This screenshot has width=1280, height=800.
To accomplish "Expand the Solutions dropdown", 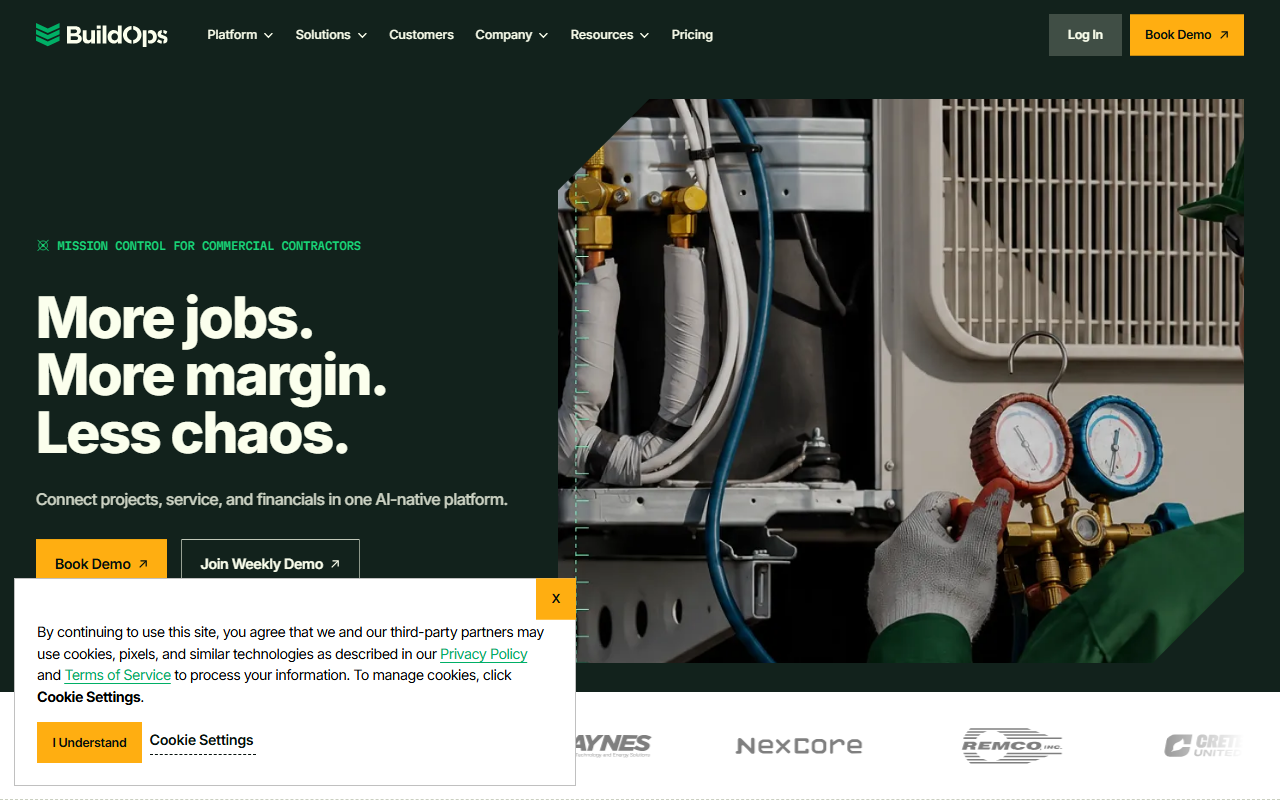I will [331, 35].
